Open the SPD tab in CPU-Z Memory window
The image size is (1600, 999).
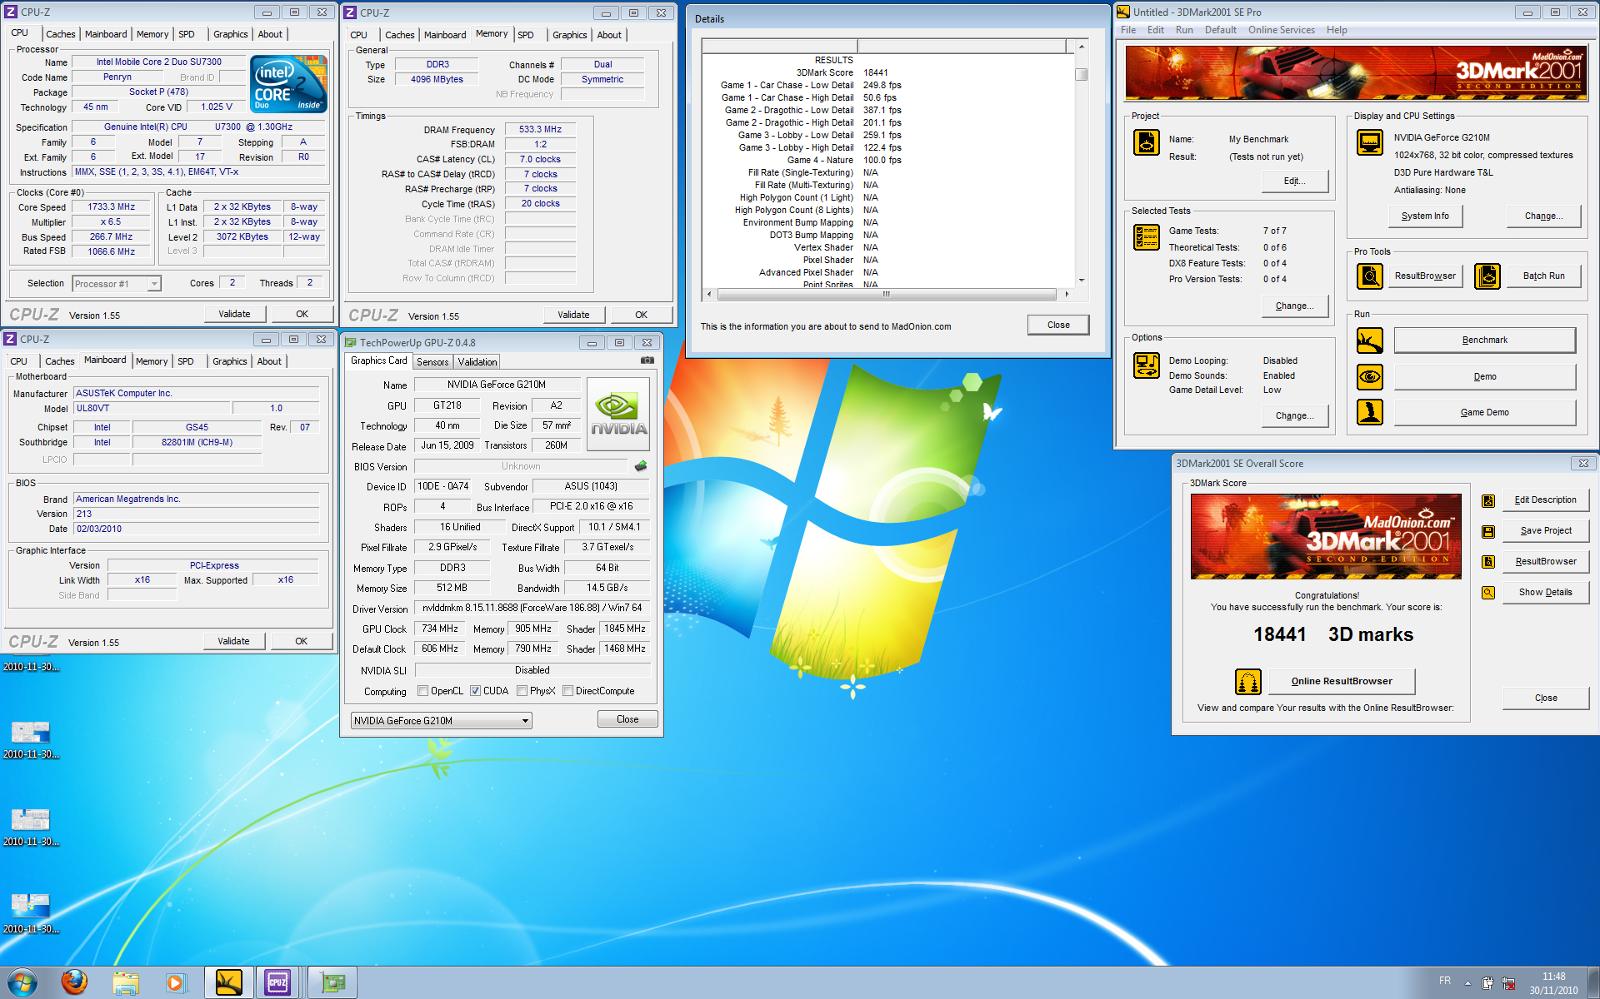click(x=526, y=35)
